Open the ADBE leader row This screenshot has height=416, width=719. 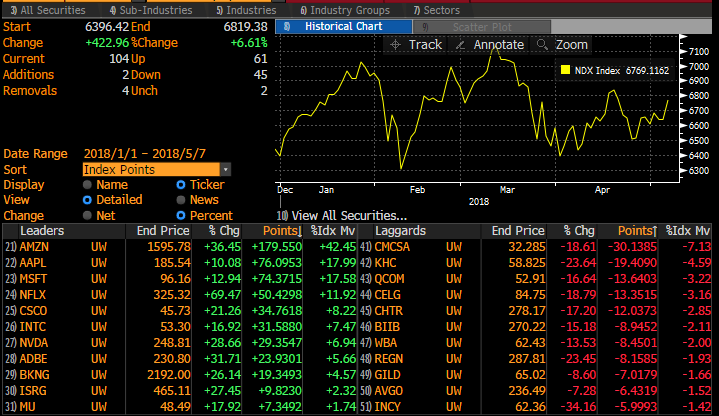click(180, 359)
